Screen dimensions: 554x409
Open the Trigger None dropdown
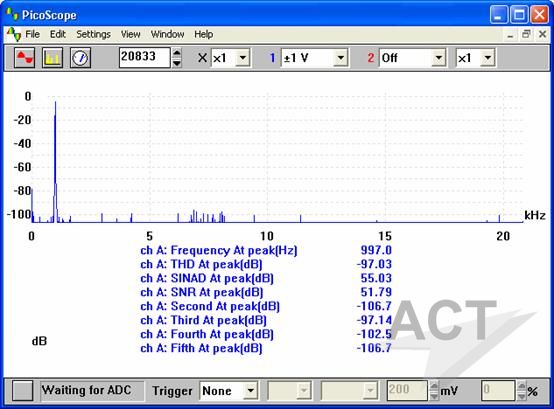point(251,391)
